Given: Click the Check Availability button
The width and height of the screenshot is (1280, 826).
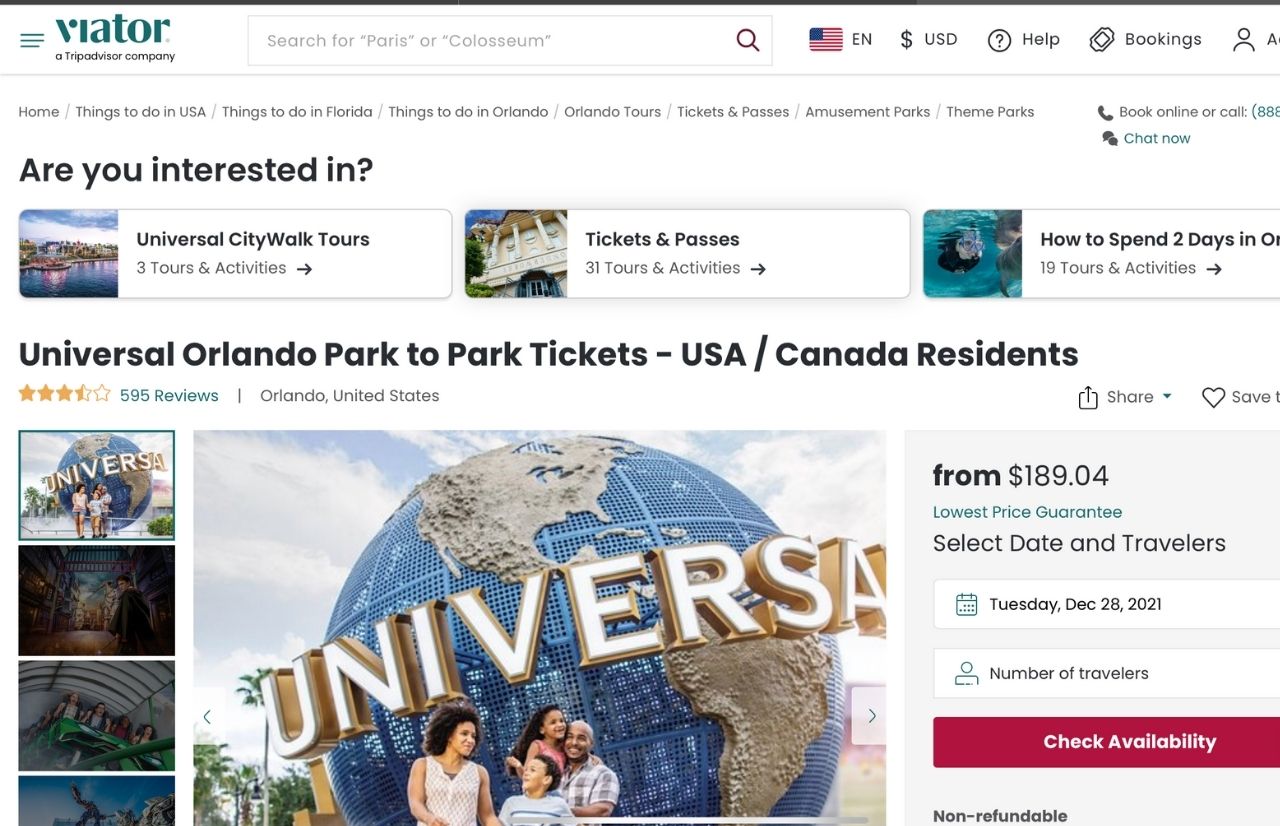Looking at the screenshot, I should (1106, 742).
